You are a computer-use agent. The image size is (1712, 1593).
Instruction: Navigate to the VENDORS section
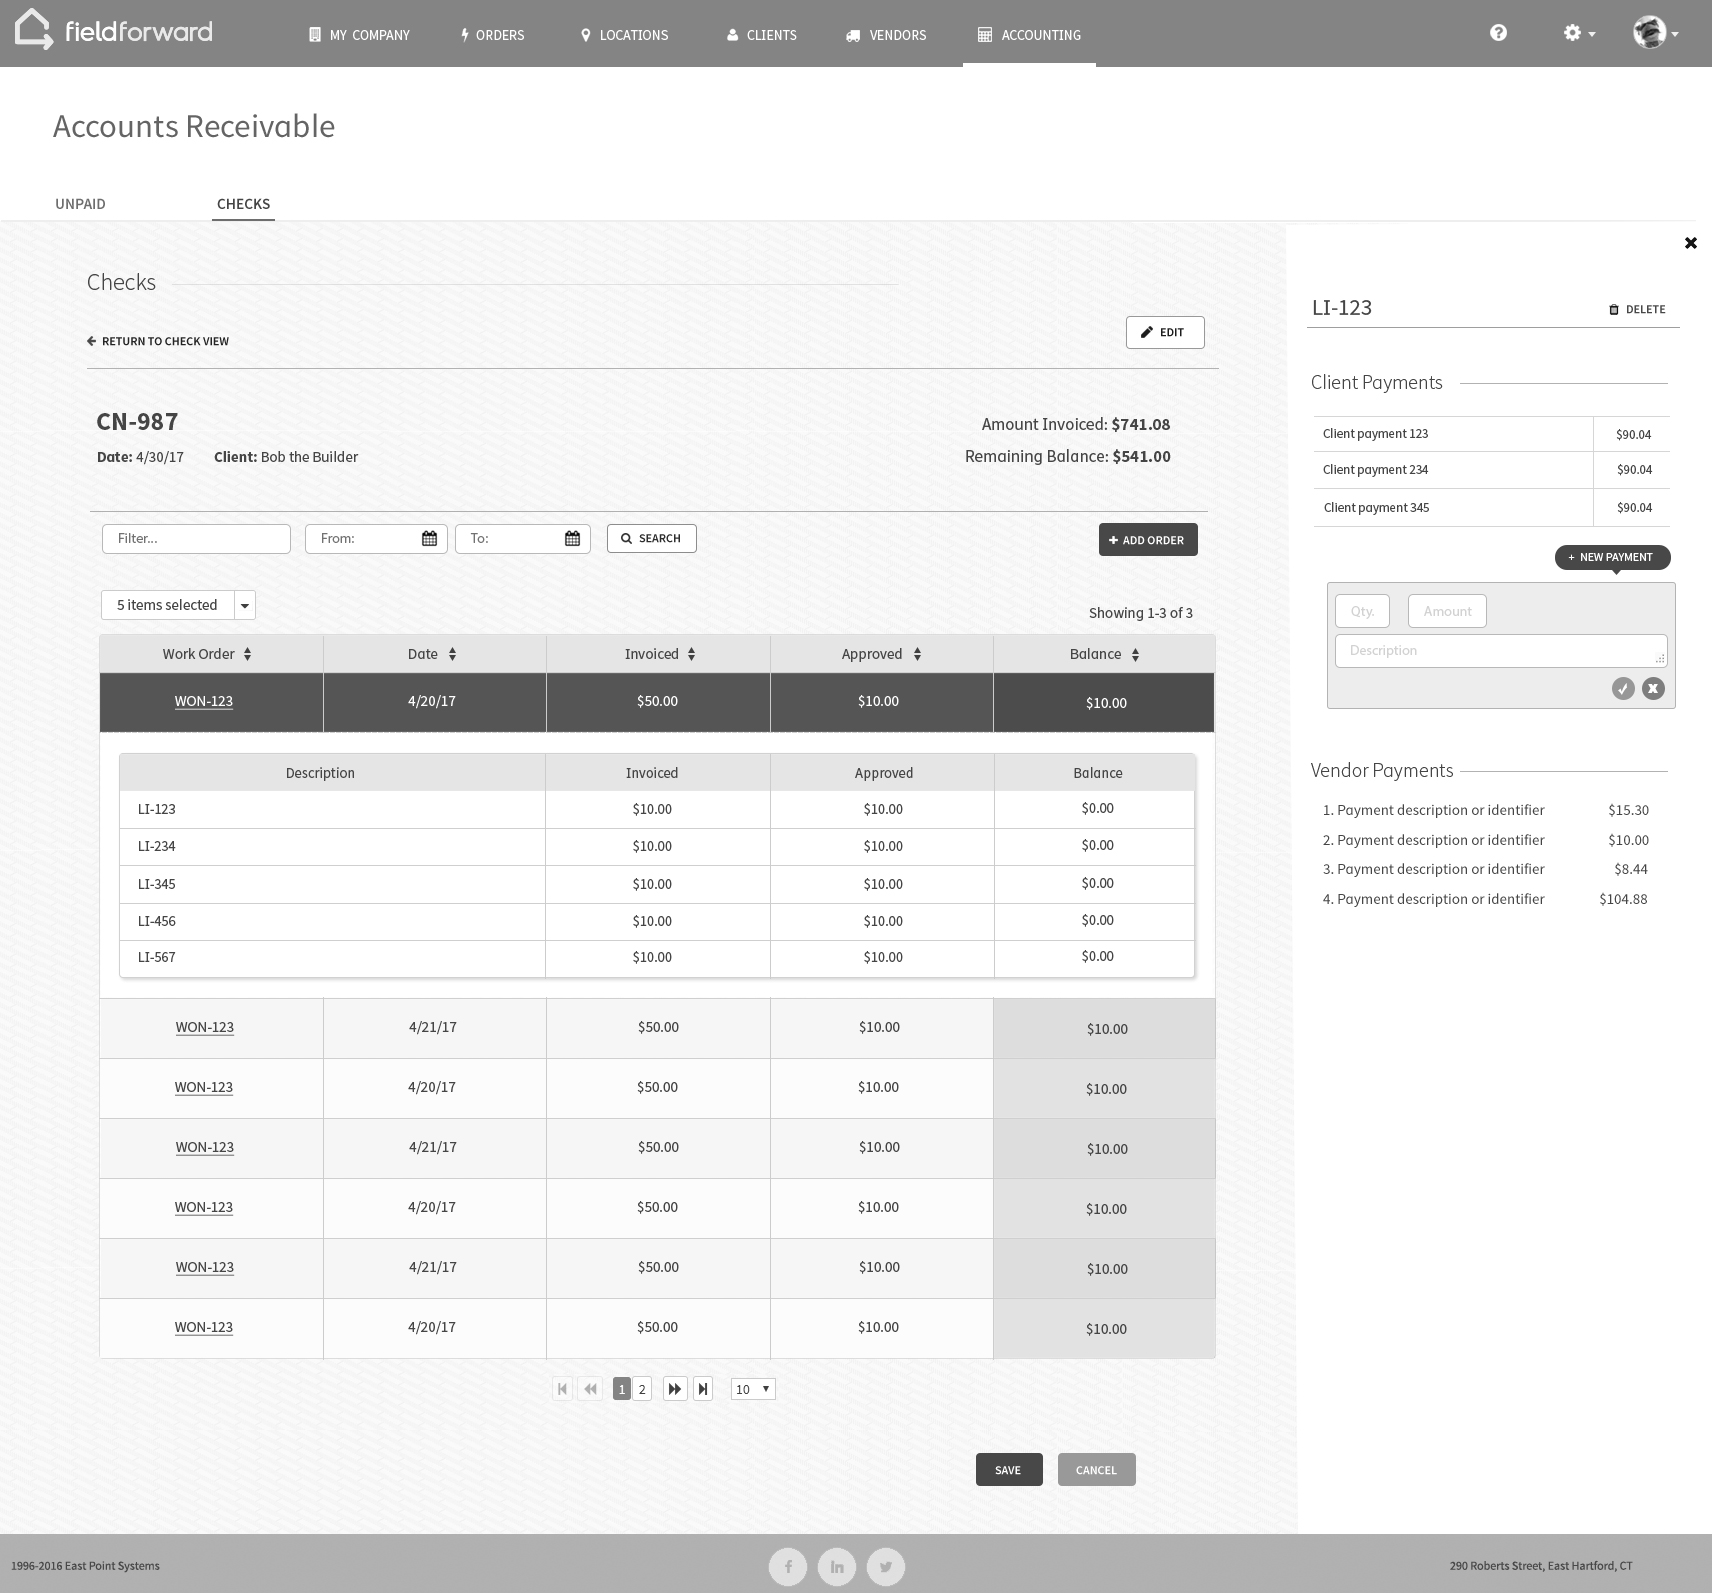coord(884,35)
